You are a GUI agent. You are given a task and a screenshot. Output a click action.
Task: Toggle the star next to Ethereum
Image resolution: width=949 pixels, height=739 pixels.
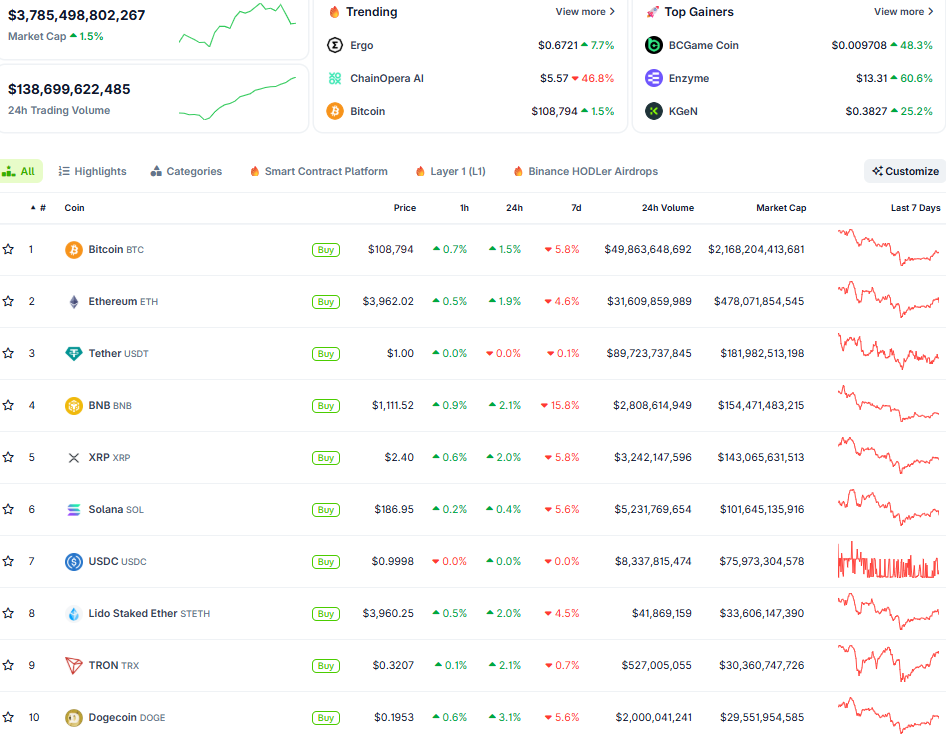click(x=10, y=301)
